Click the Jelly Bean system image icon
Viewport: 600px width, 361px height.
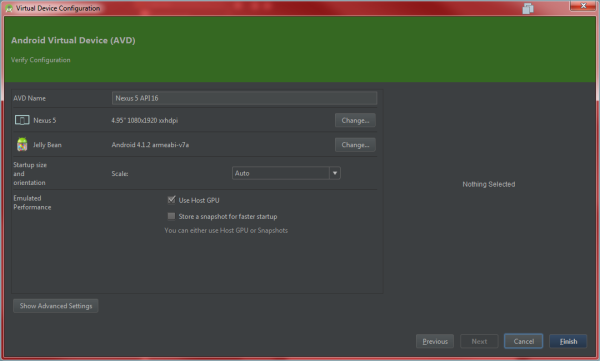point(22,144)
